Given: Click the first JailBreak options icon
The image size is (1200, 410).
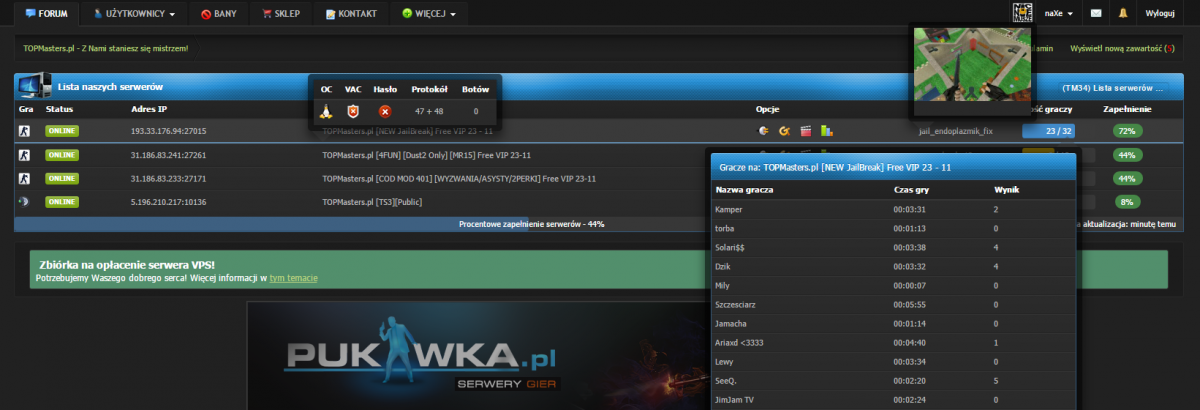Looking at the screenshot, I should (764, 130).
